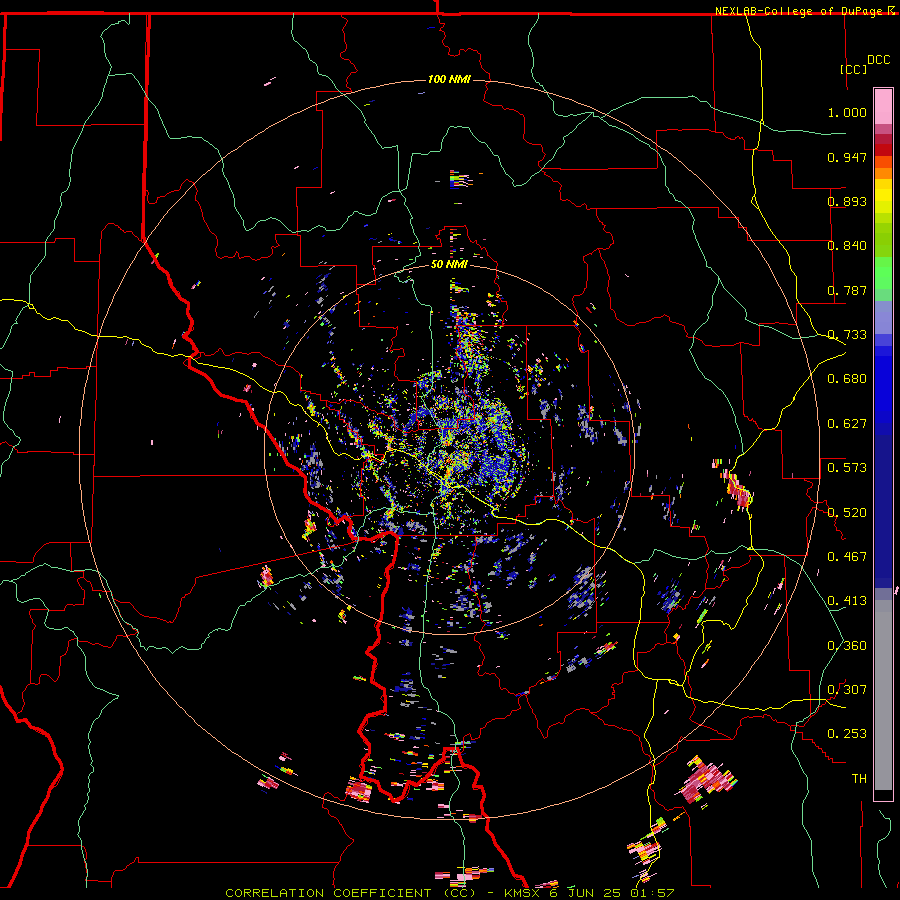Click the 0.680 scale value
The image size is (900, 900).
point(847,379)
